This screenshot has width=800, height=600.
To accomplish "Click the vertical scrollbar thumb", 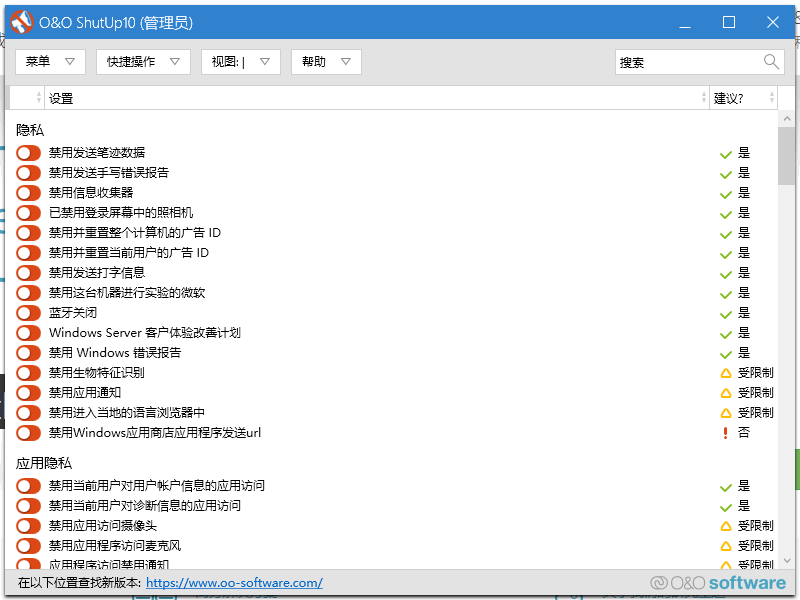I will click(786, 156).
